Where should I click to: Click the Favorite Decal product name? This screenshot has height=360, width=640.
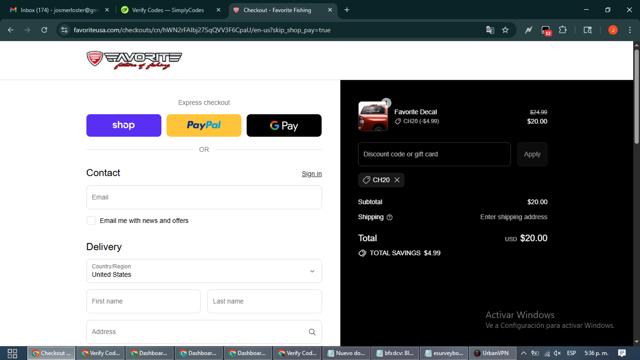pos(416,112)
